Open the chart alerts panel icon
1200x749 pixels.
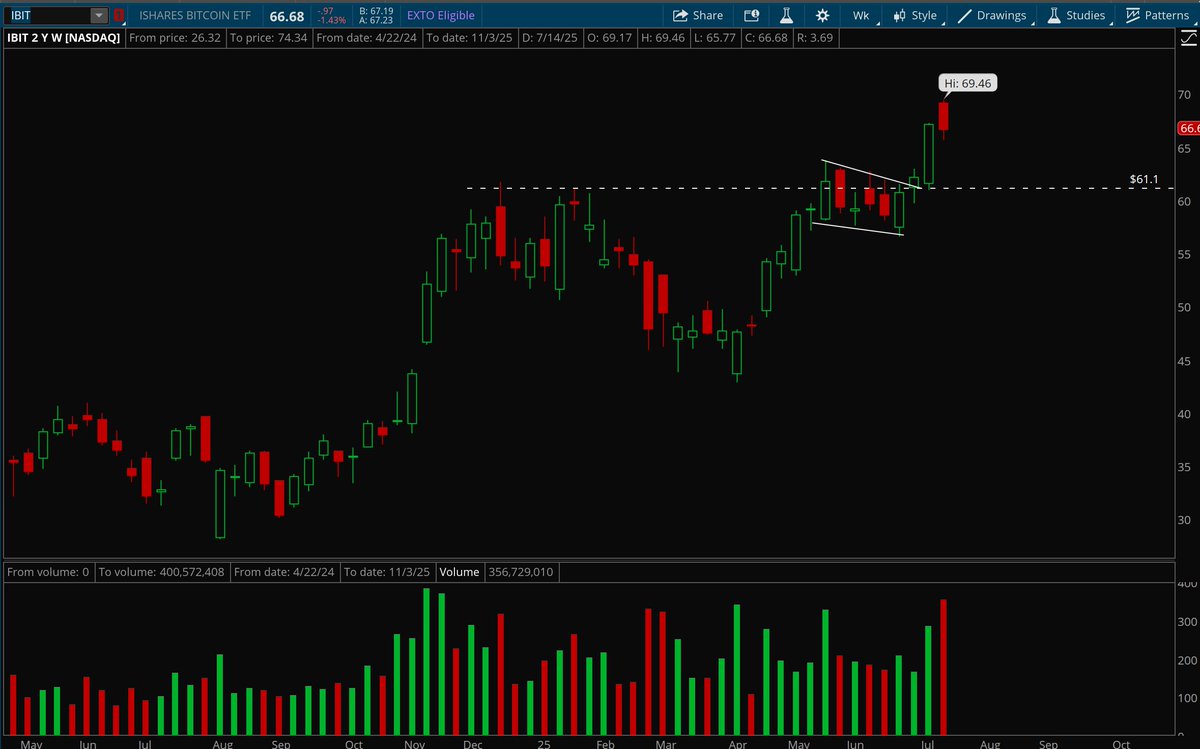(751, 15)
